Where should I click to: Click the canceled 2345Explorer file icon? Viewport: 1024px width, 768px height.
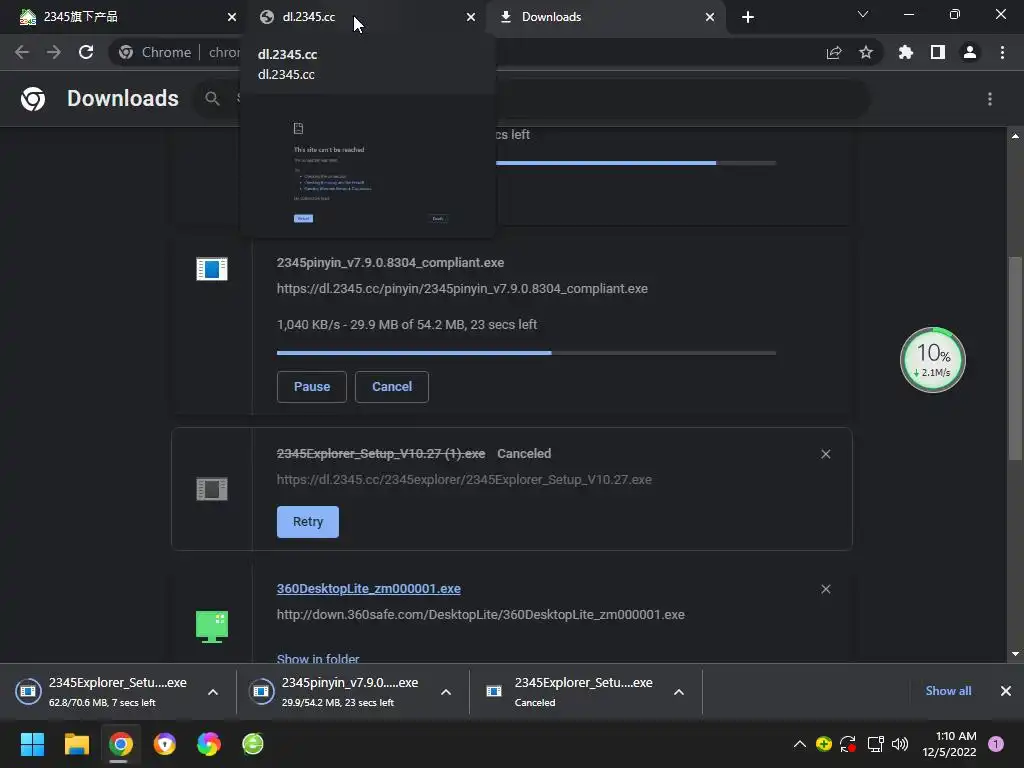[x=212, y=488]
